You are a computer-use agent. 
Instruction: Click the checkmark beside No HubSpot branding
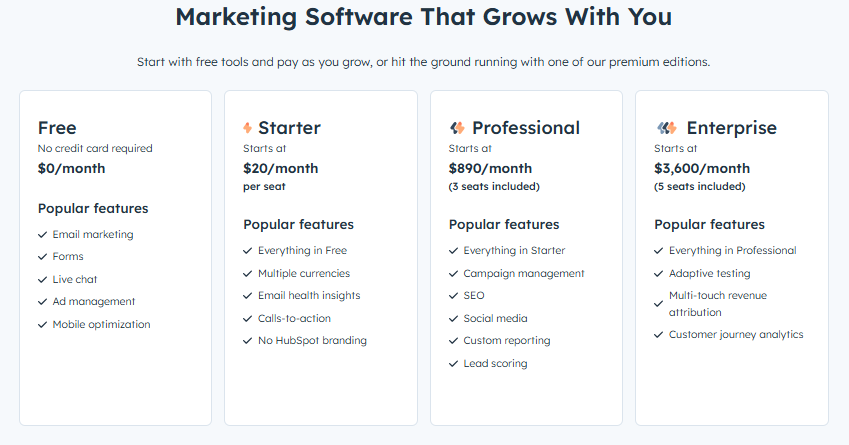(248, 341)
